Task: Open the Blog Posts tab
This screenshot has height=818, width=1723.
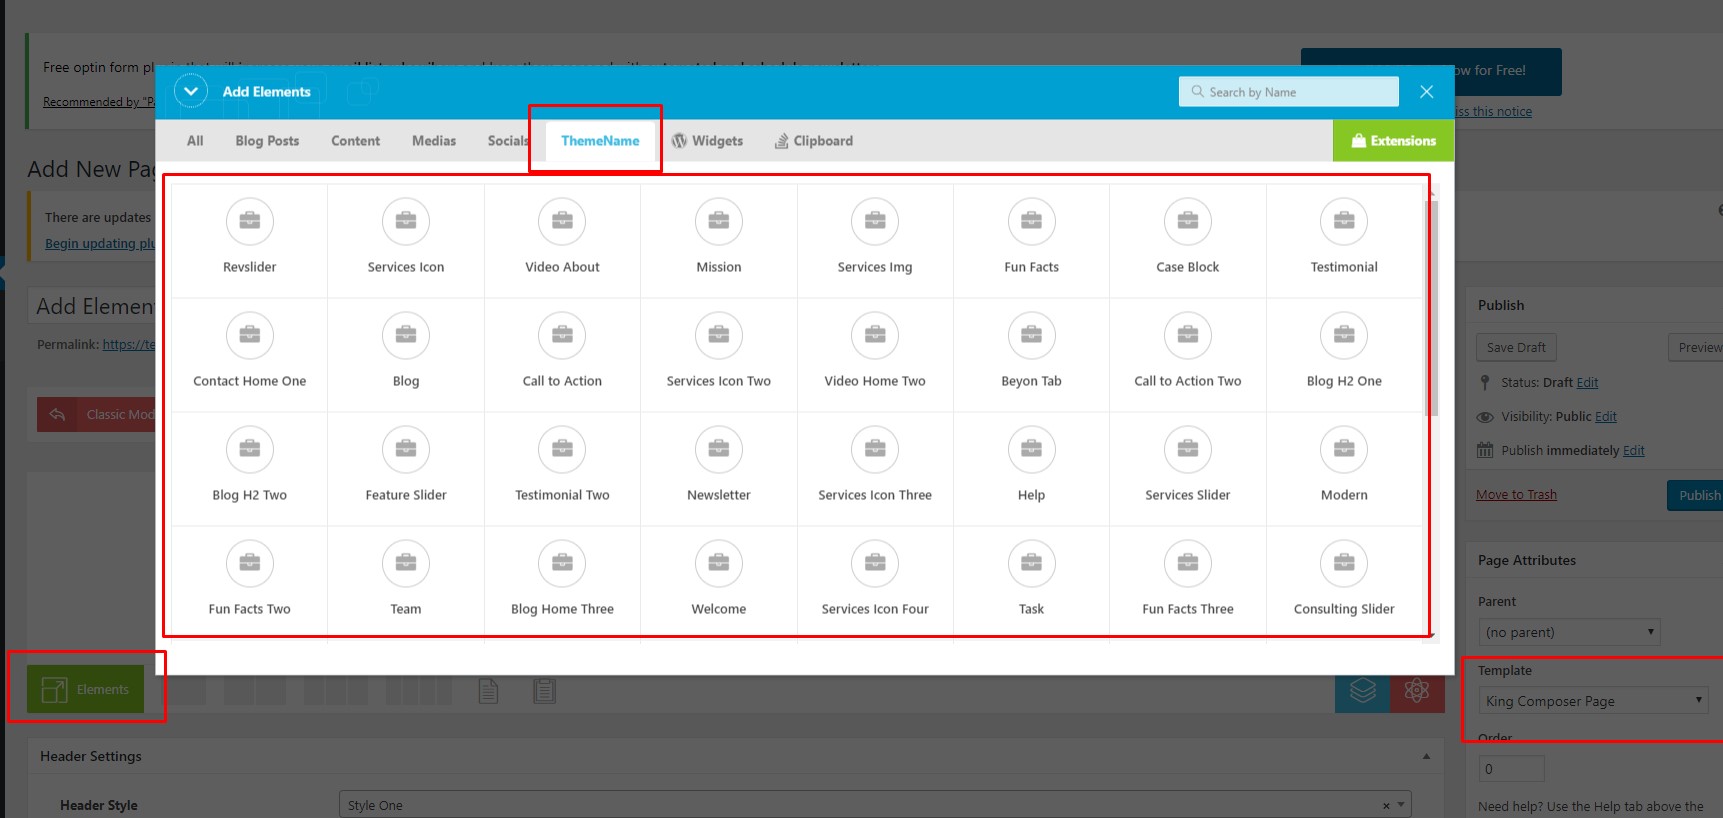Action: click(x=267, y=141)
